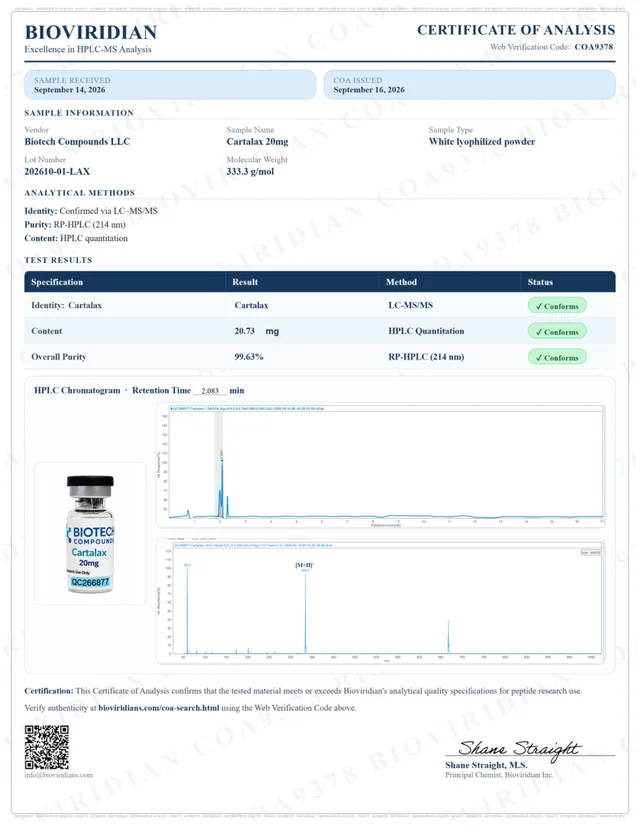Click the 'HPLC Quantitation' method cell
Image resolution: width=640 pixels, height=828 pixels.
point(426,331)
